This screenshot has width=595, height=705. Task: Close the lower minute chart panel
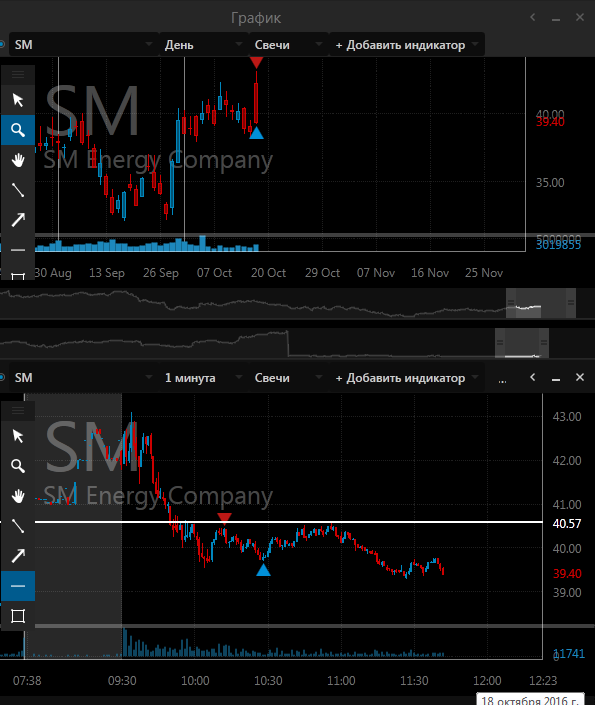point(580,377)
